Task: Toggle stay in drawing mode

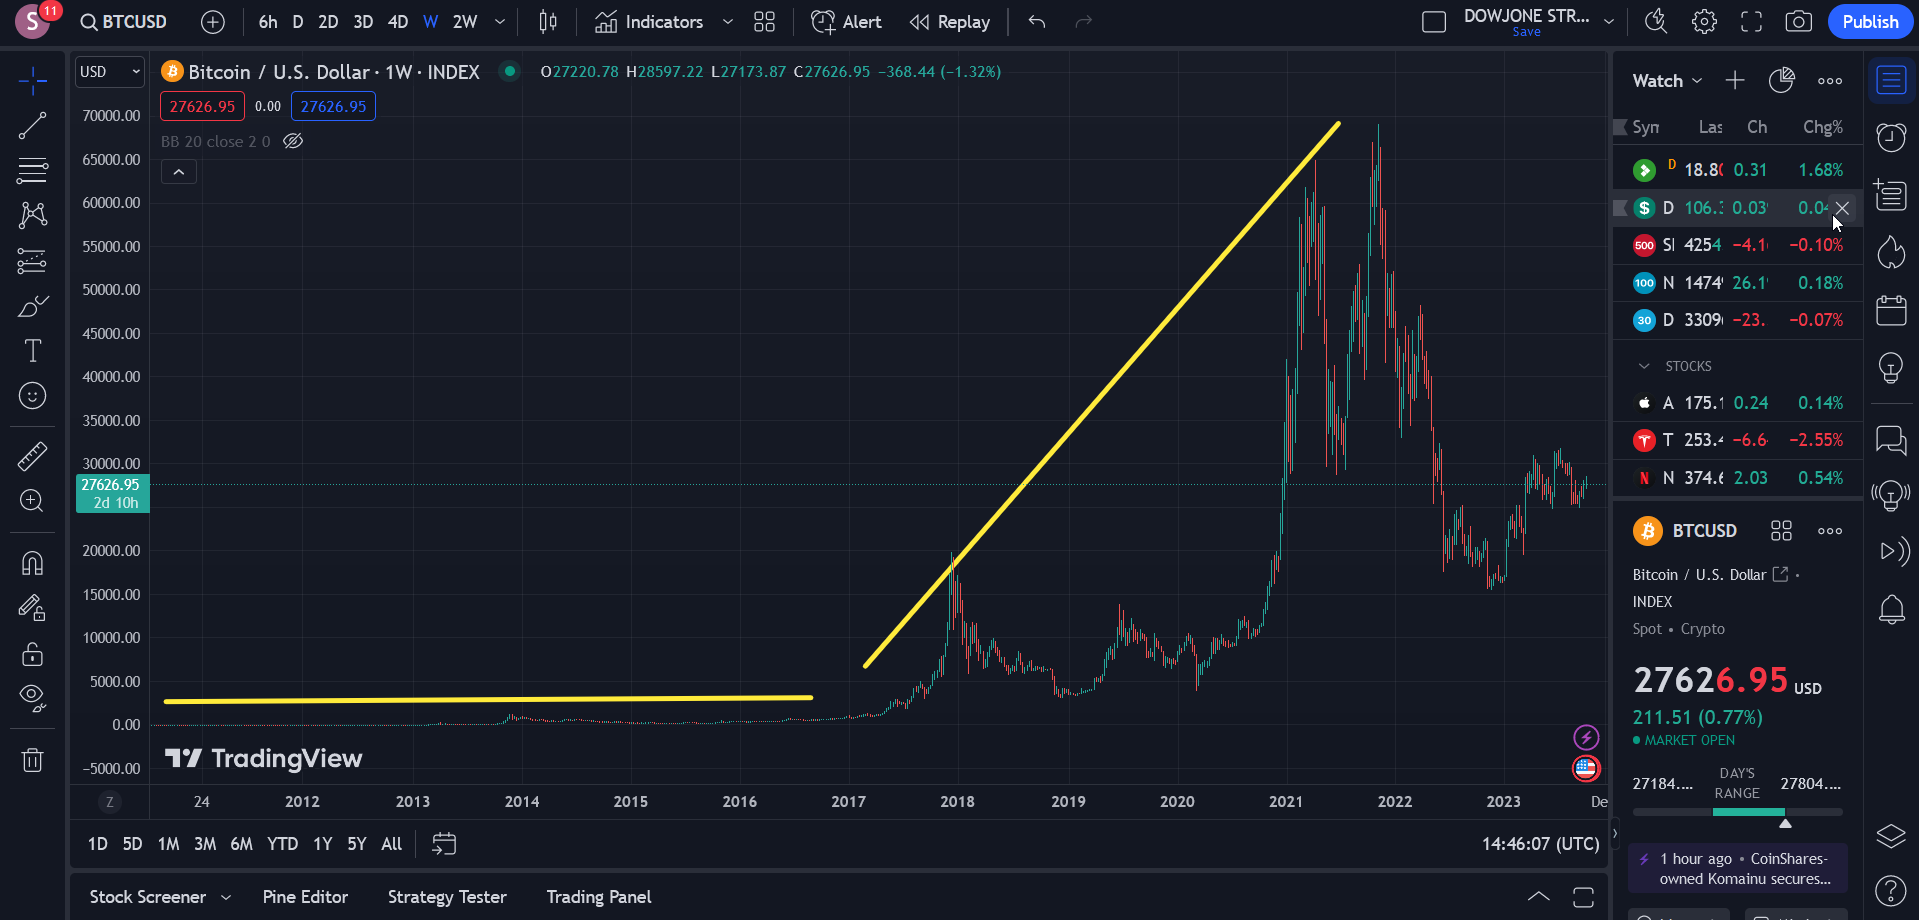Action: [32, 608]
